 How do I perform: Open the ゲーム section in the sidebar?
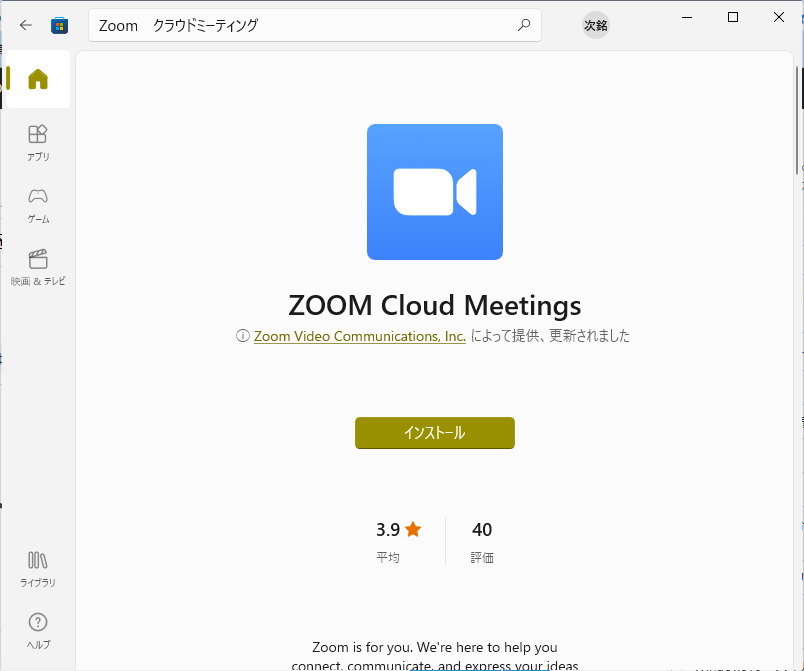[38, 205]
